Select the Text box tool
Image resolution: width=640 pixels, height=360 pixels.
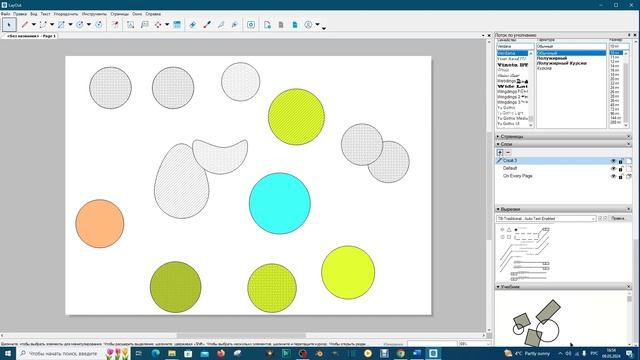pos(130,24)
